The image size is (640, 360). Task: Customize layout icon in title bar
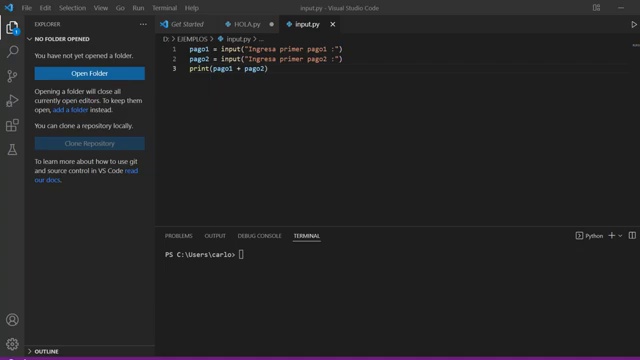[596, 8]
